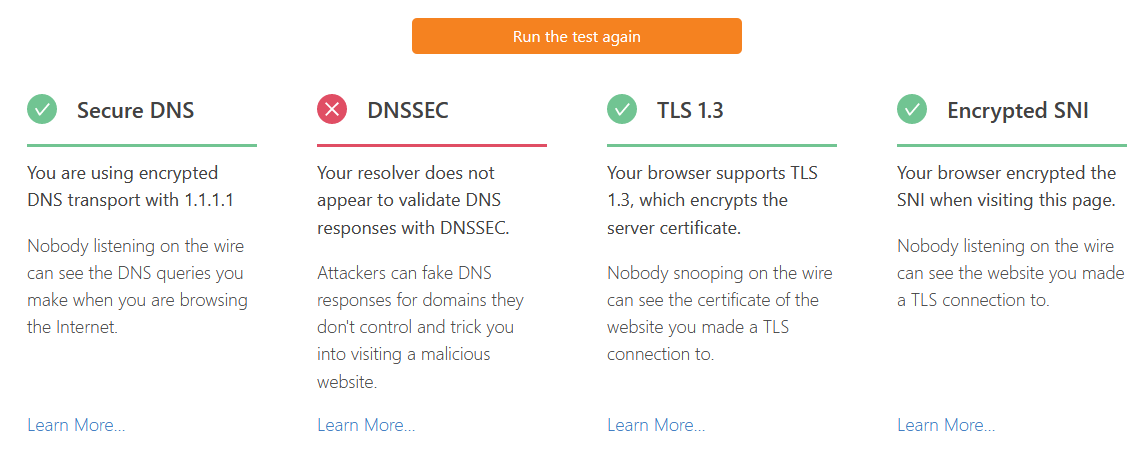Click the Encrypted SNI heading
This screenshot has width=1145, height=459.
(1017, 110)
